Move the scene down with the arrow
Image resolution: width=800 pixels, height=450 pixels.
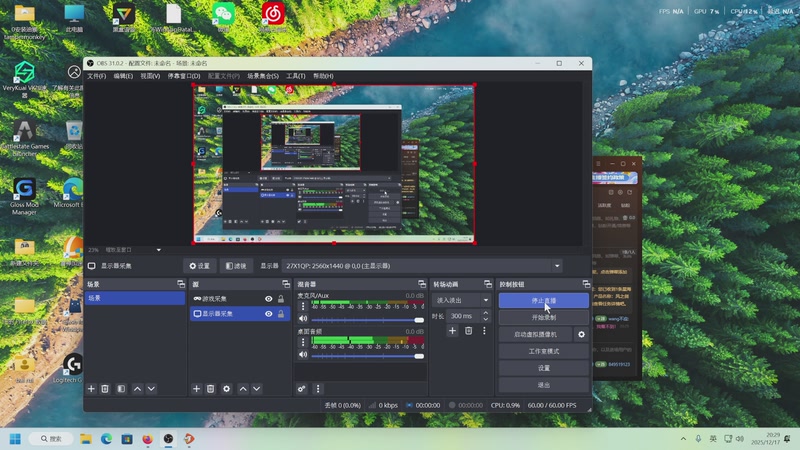point(151,389)
